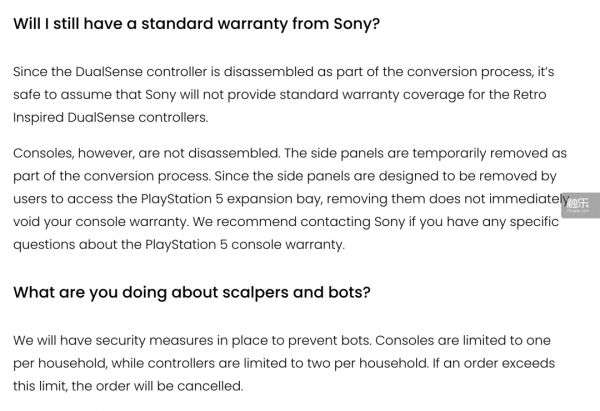This screenshot has width=600, height=411.
Task: Click the 'standard warranty from Sony' heading
Action: [x=196, y=23]
